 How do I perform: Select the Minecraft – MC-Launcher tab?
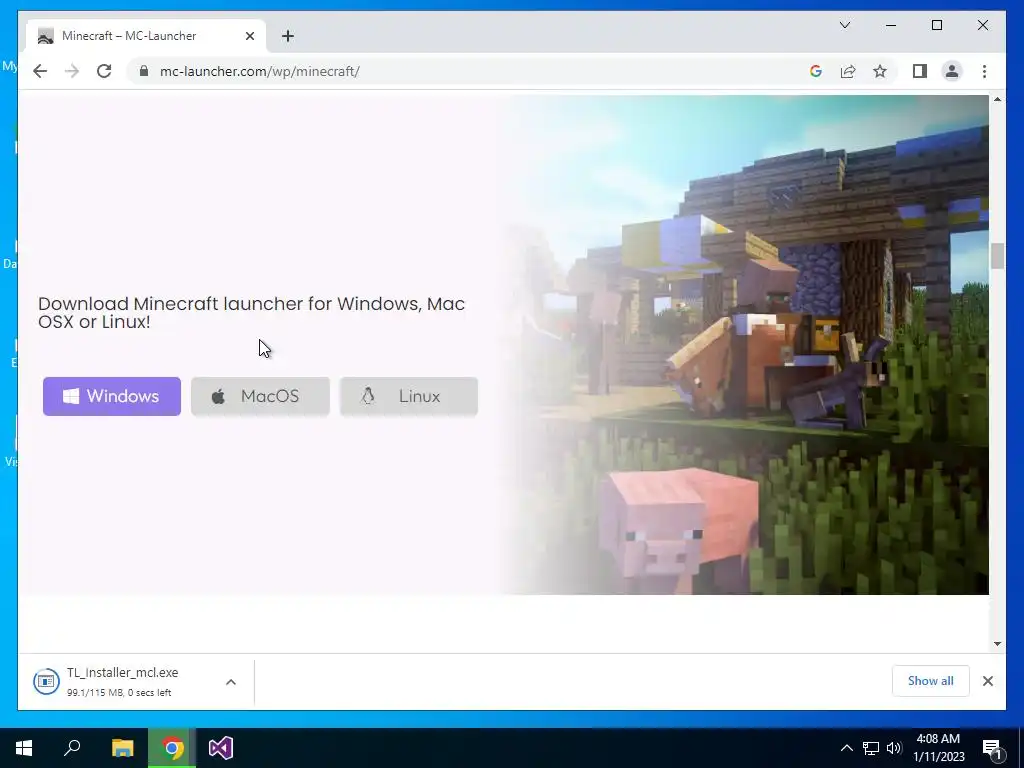(145, 36)
